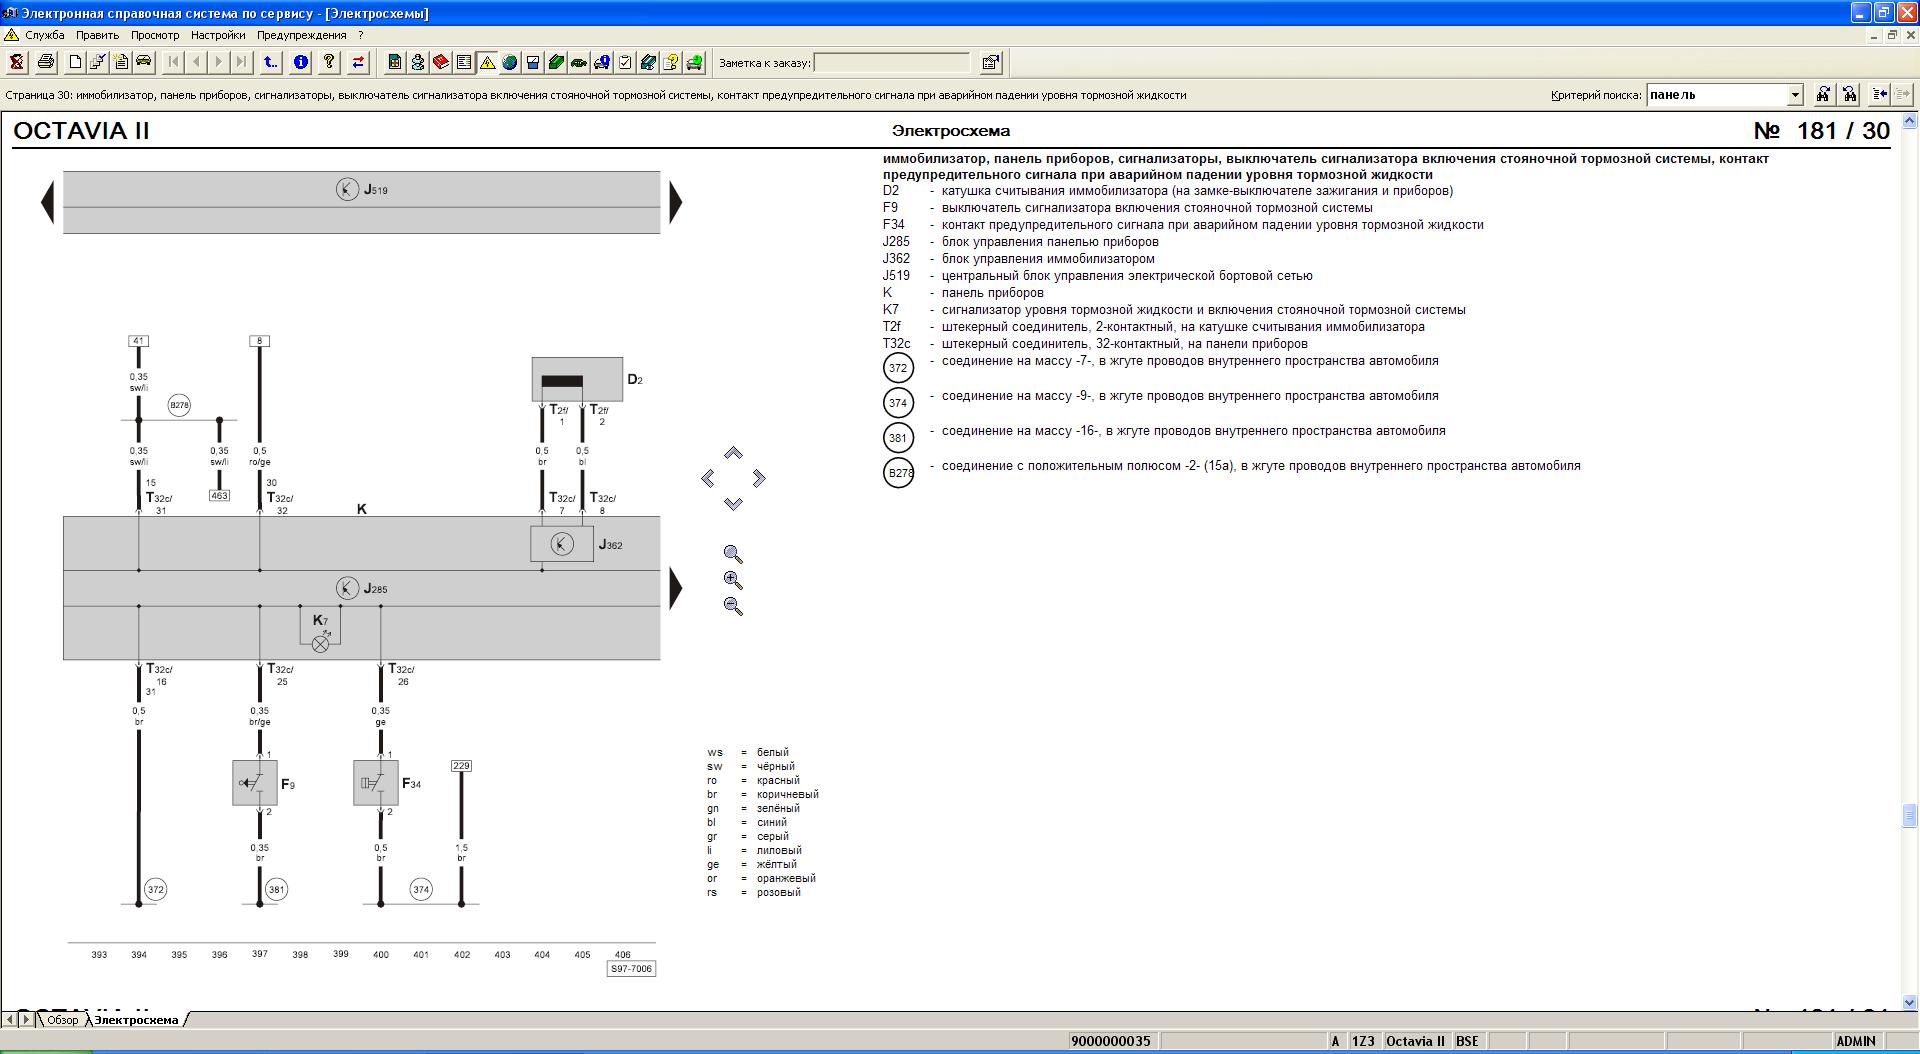Open the '?' help menu
The image size is (1920, 1054).
click(361, 35)
